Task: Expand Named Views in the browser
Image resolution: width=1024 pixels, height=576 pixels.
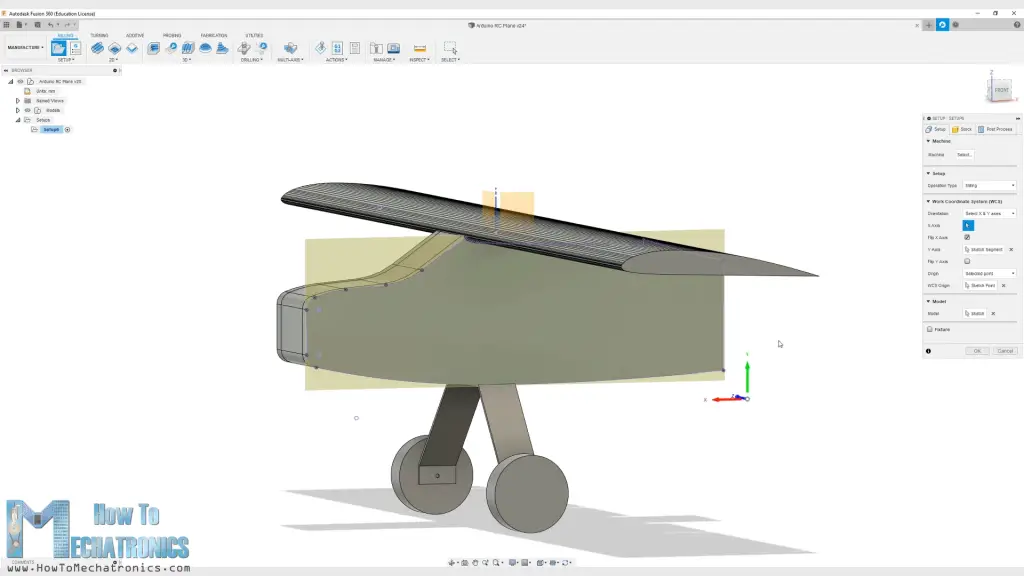Action: (18, 100)
